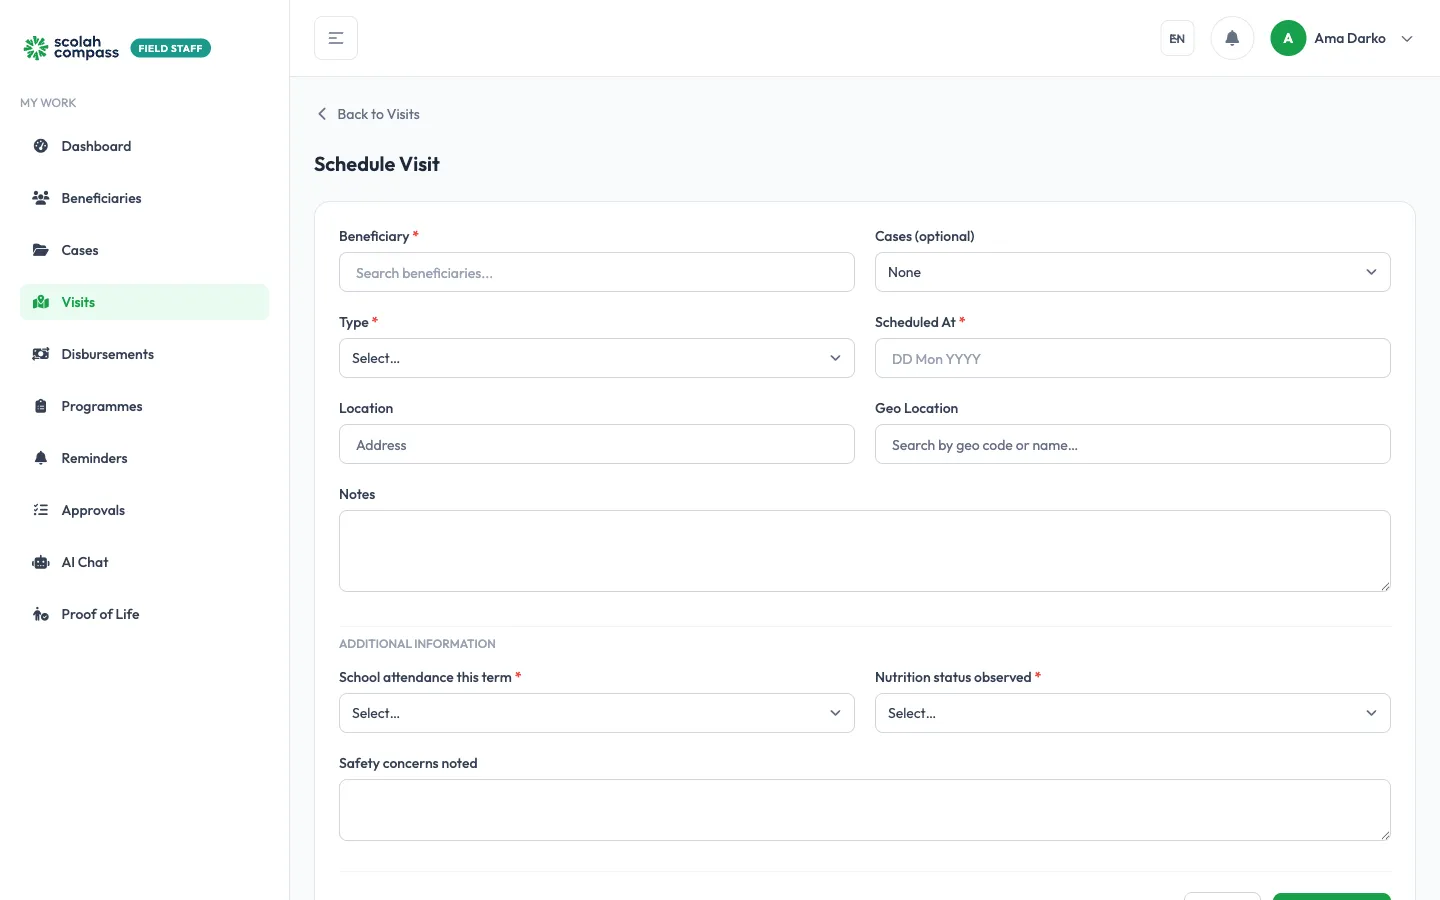Click the Approvals label in the sidebar
The width and height of the screenshot is (1440, 900).
93,510
